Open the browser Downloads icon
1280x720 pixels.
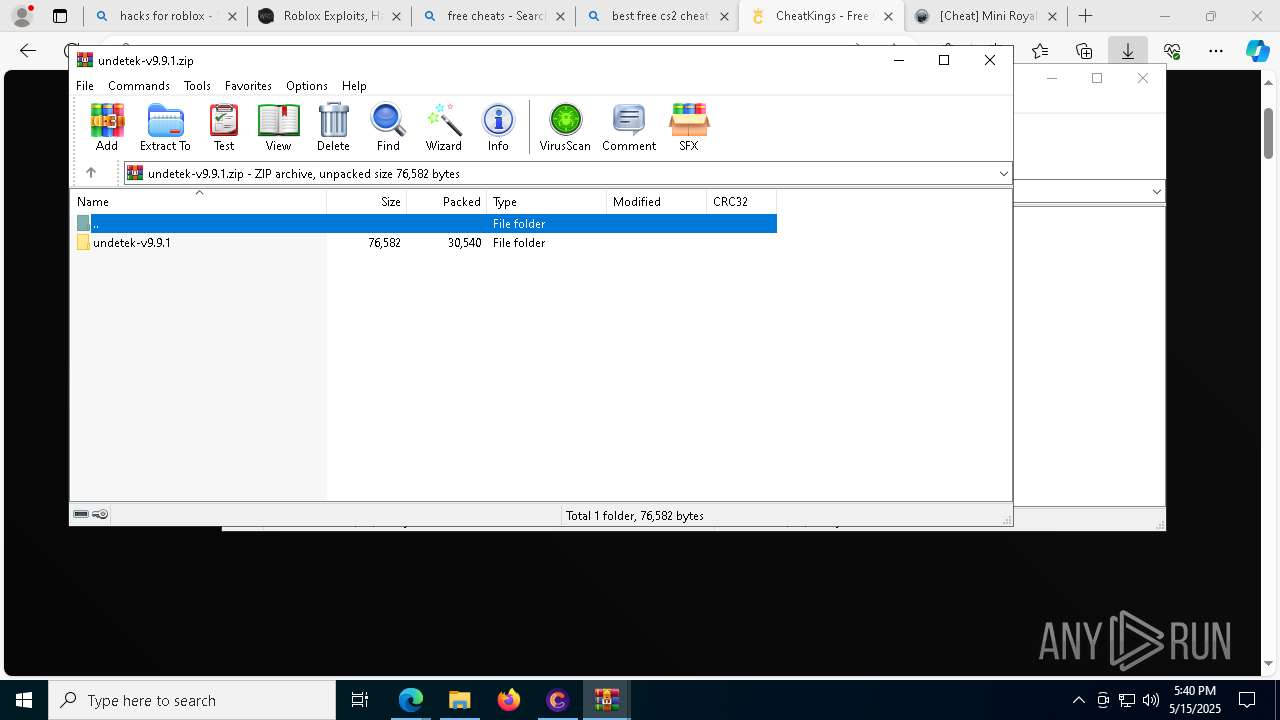click(x=1127, y=51)
